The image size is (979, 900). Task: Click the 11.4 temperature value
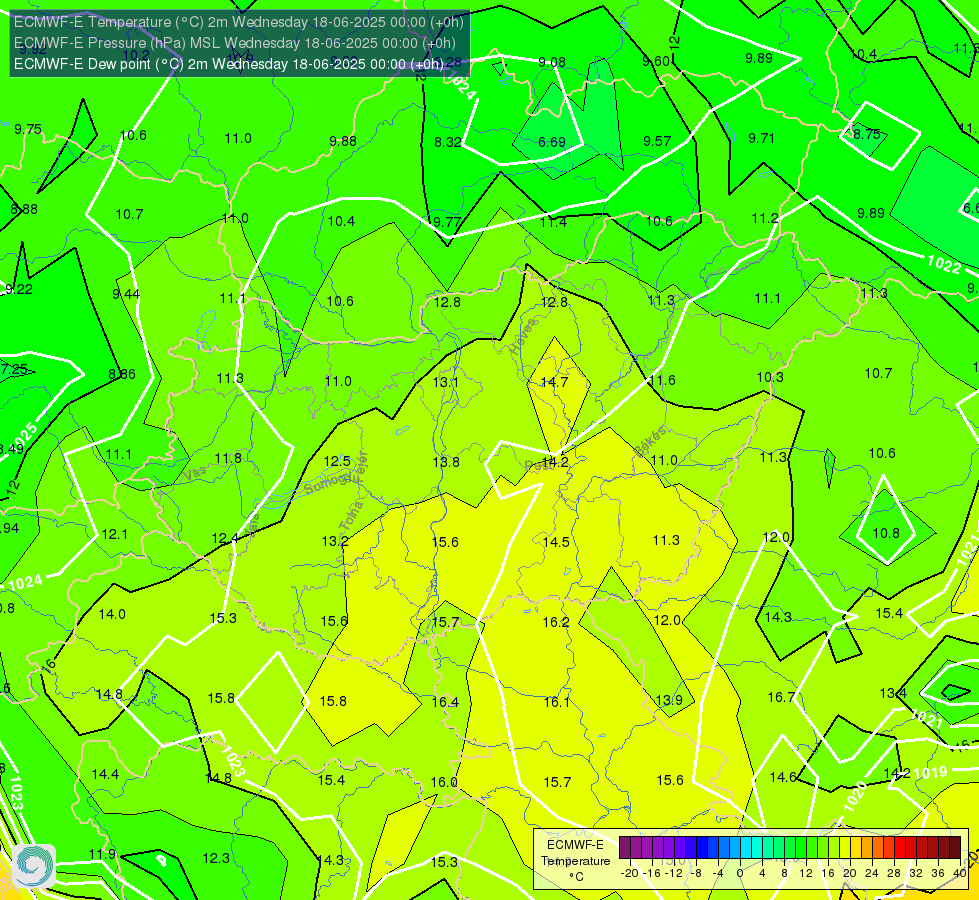[553, 222]
